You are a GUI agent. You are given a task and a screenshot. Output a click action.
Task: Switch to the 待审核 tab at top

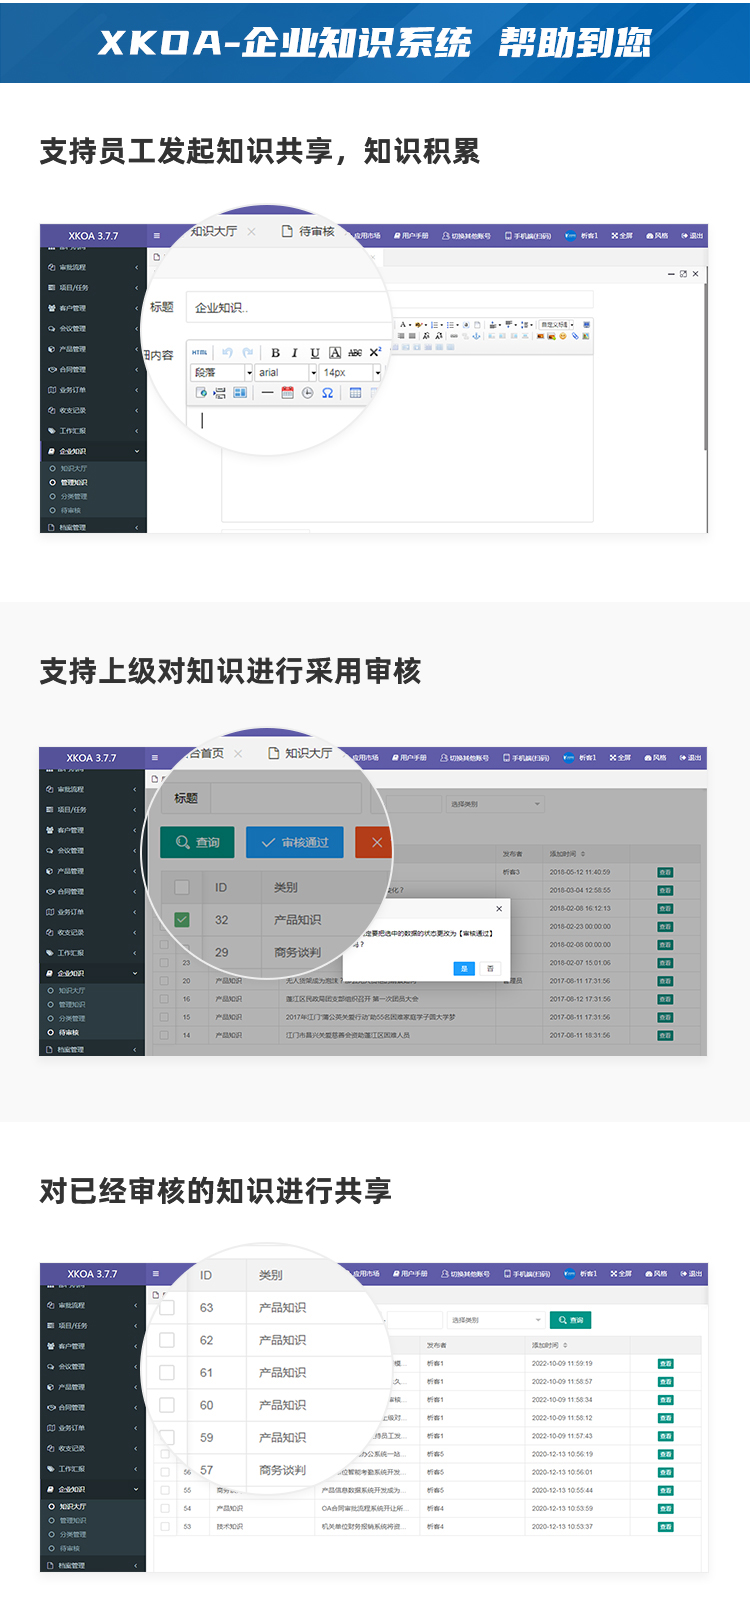click(x=308, y=232)
